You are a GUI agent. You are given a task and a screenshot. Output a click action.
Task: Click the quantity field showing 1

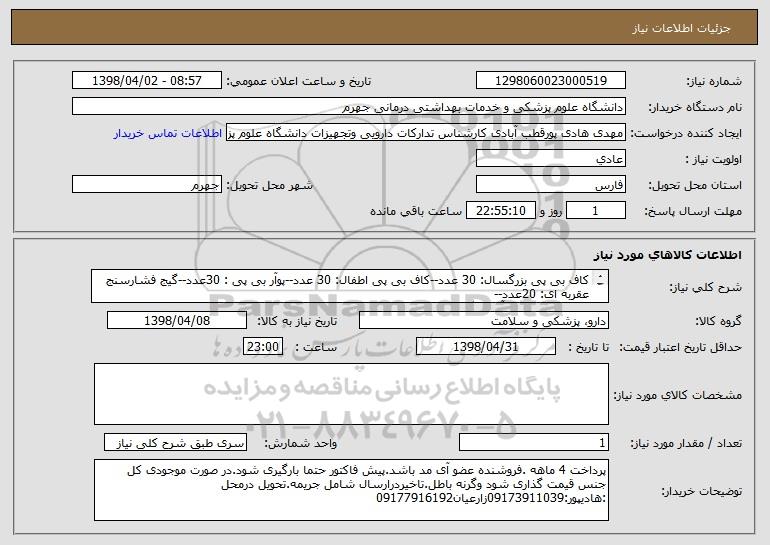click(x=534, y=443)
